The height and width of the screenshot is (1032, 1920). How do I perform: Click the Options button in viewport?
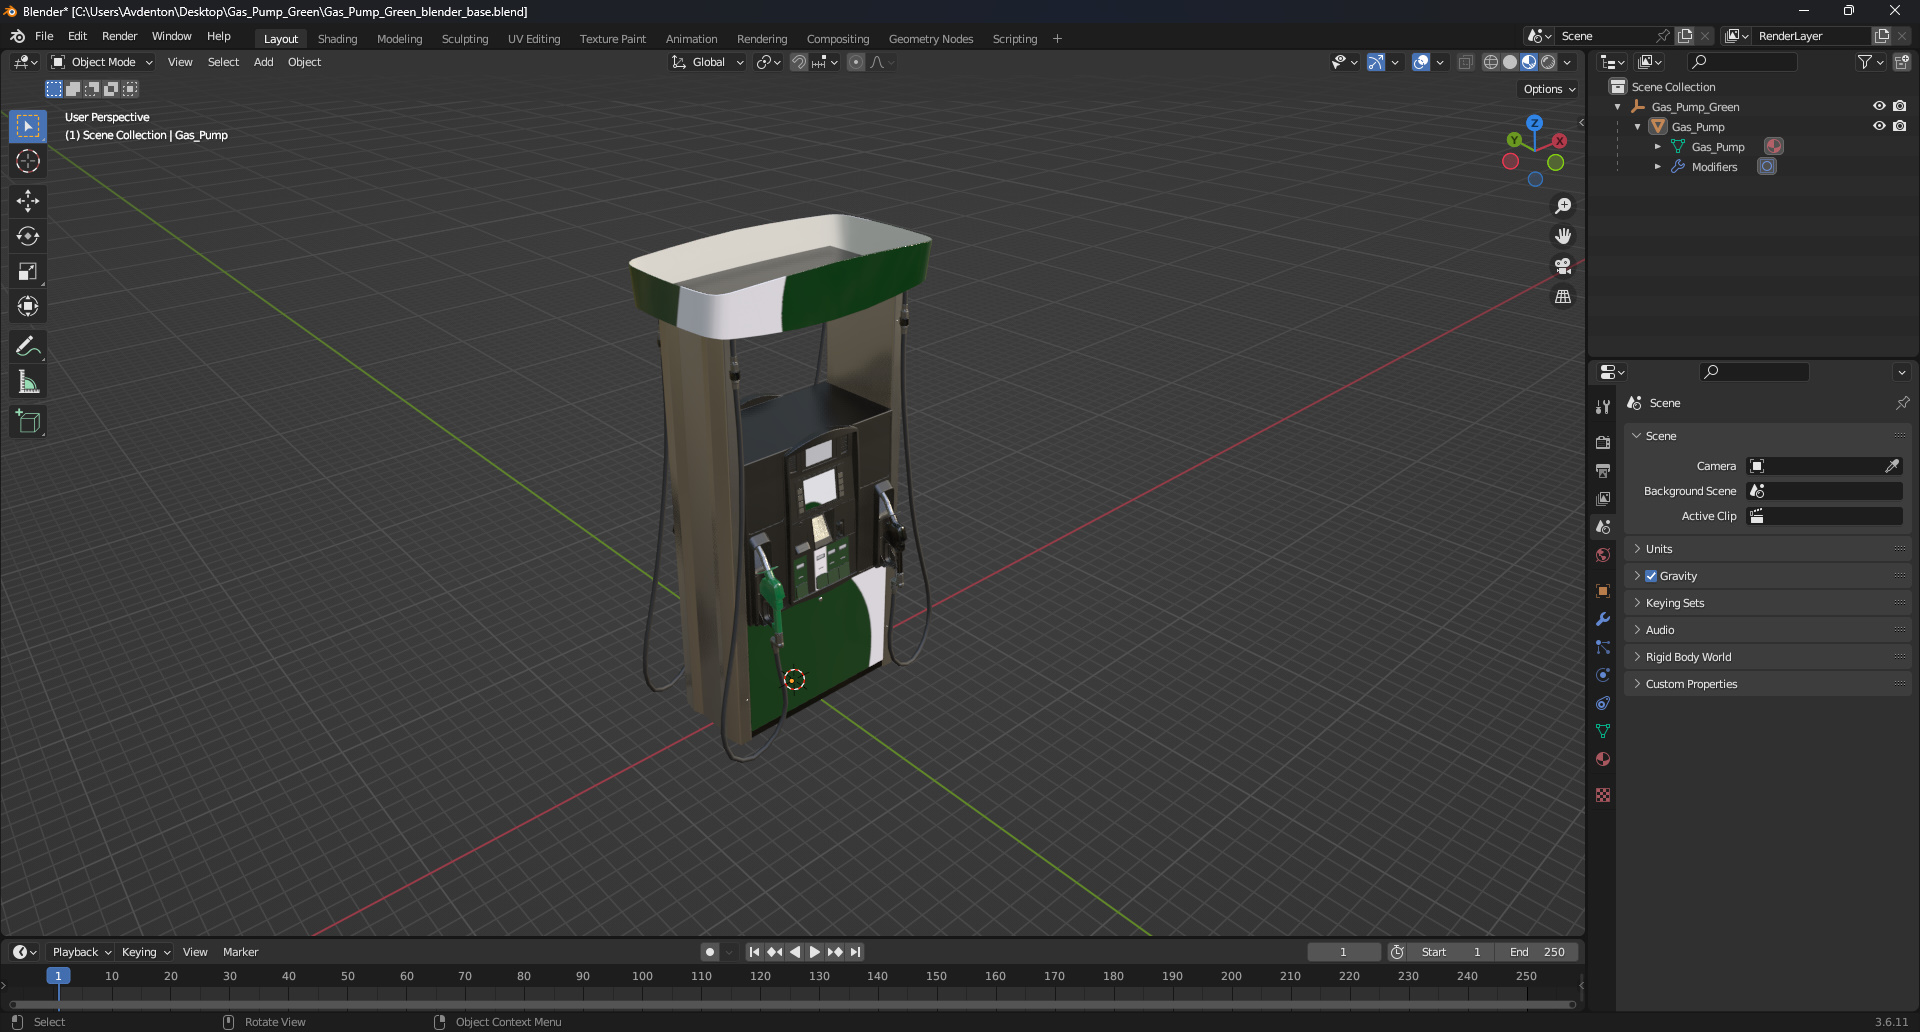tap(1548, 89)
